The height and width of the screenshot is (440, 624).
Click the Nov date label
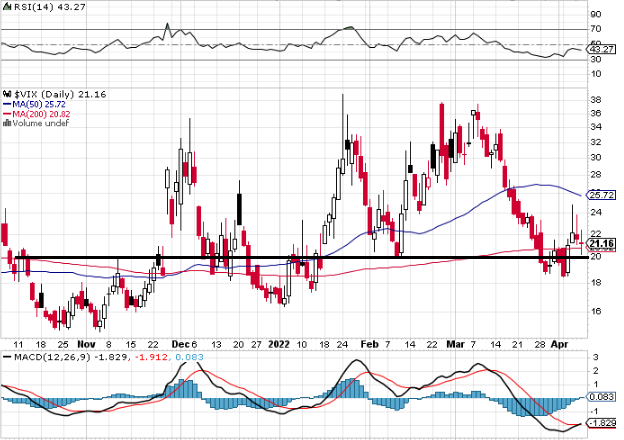(86, 344)
